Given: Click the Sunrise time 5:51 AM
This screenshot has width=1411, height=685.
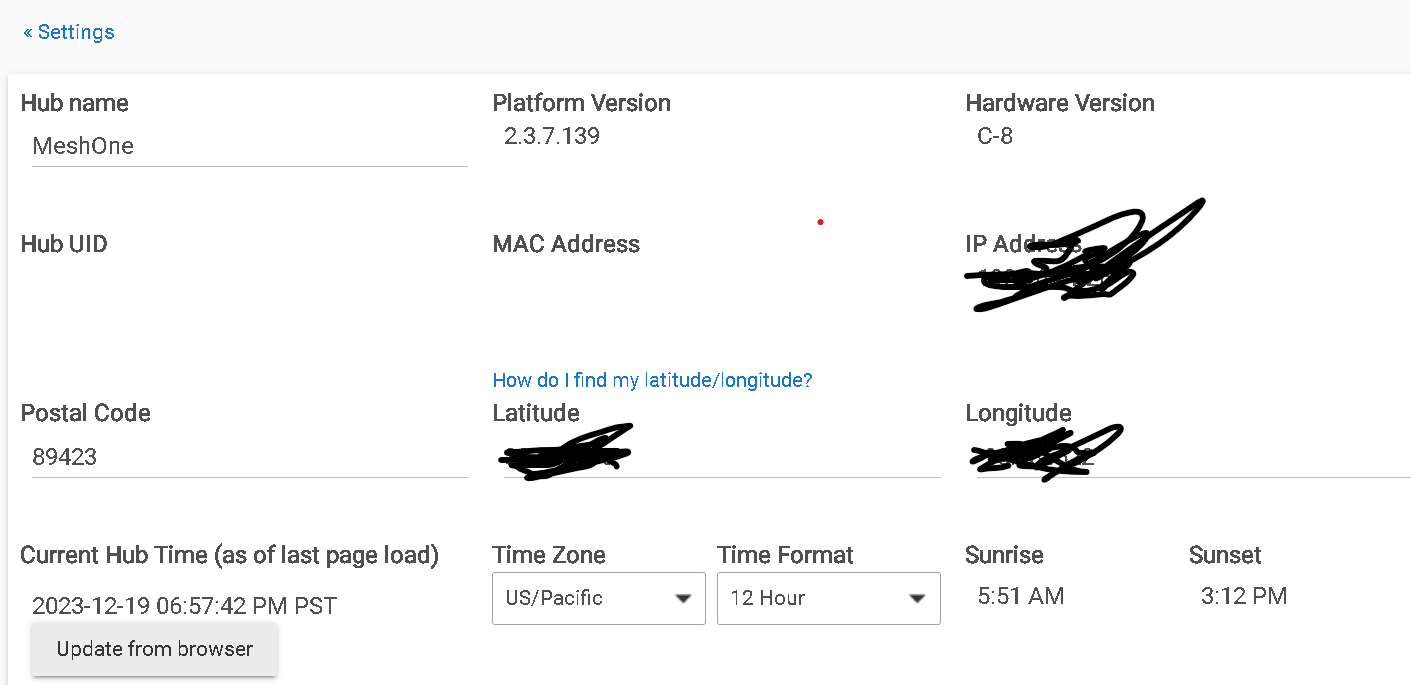Looking at the screenshot, I should tap(1021, 597).
